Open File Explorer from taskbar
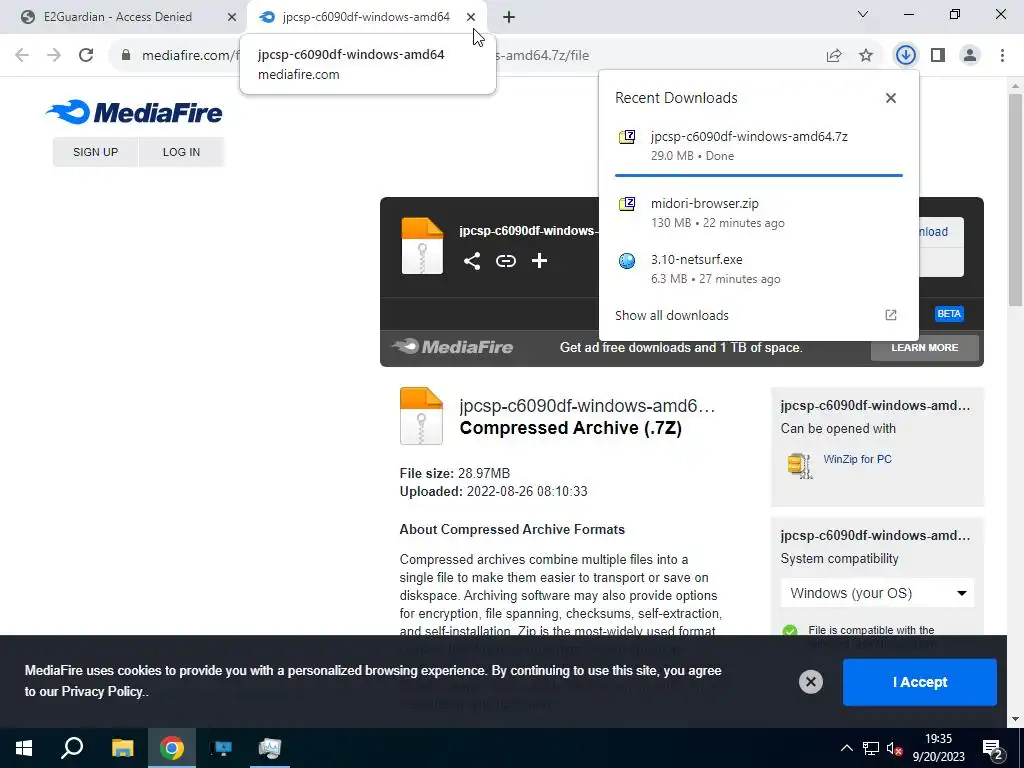Screen dimensions: 1024x768 [x=122, y=748]
